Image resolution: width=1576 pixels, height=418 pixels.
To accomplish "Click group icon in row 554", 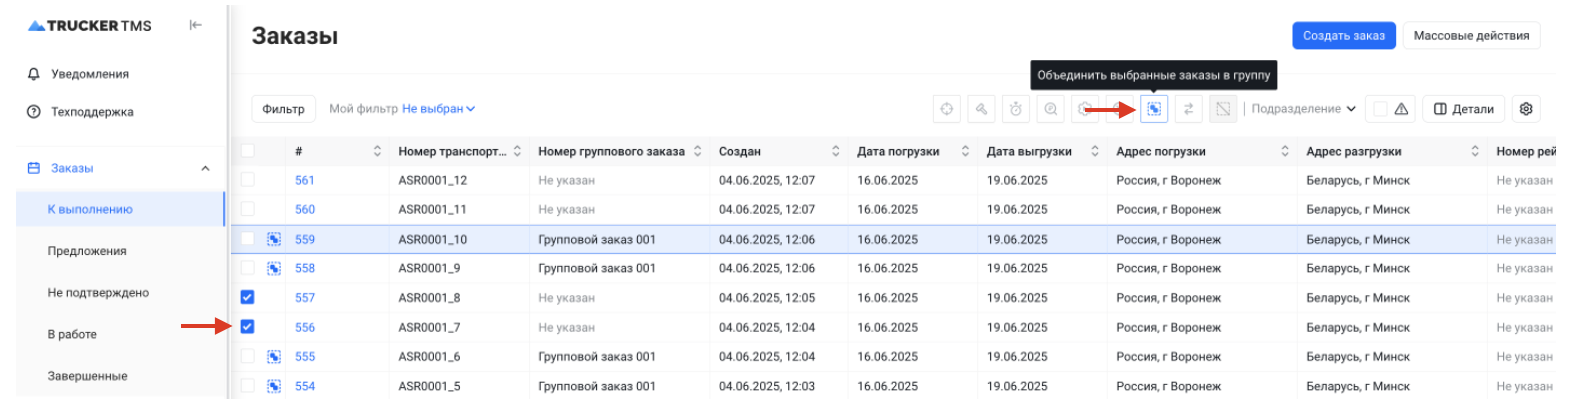I will point(274,386).
